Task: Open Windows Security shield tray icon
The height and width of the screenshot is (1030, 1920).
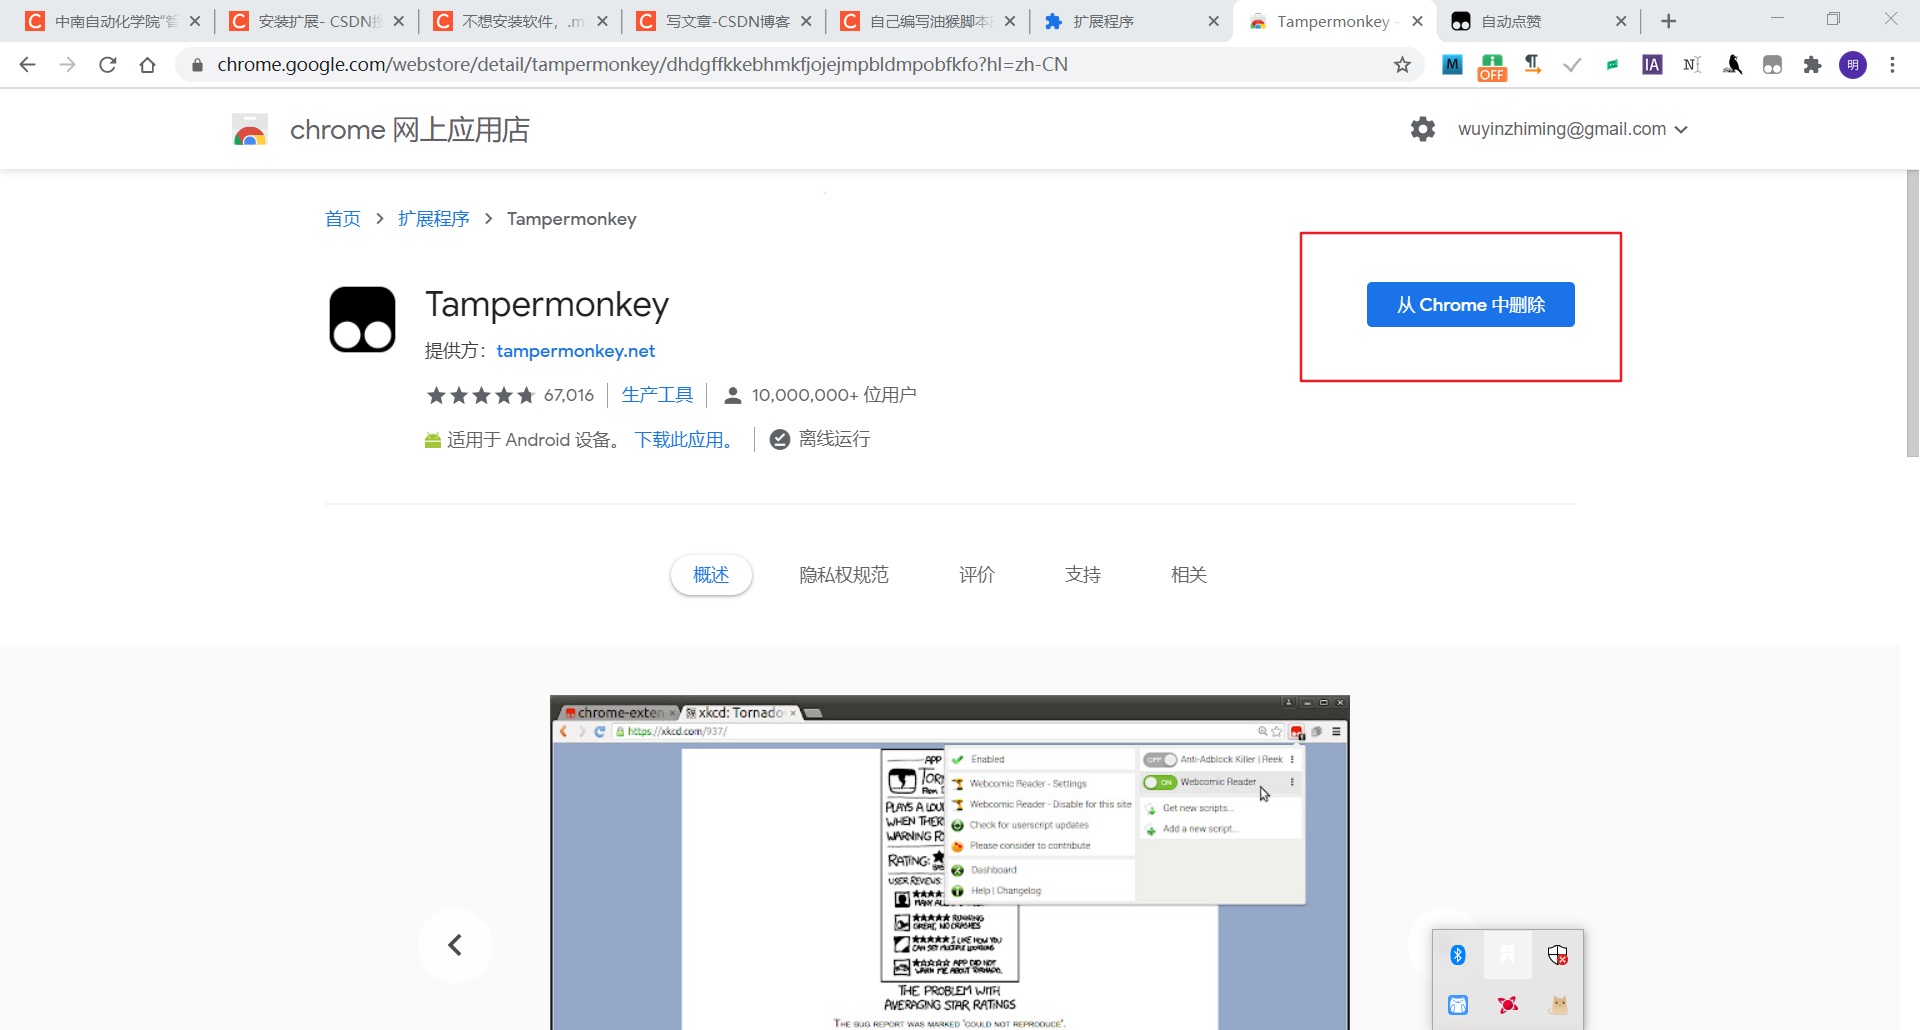Action: point(1558,955)
